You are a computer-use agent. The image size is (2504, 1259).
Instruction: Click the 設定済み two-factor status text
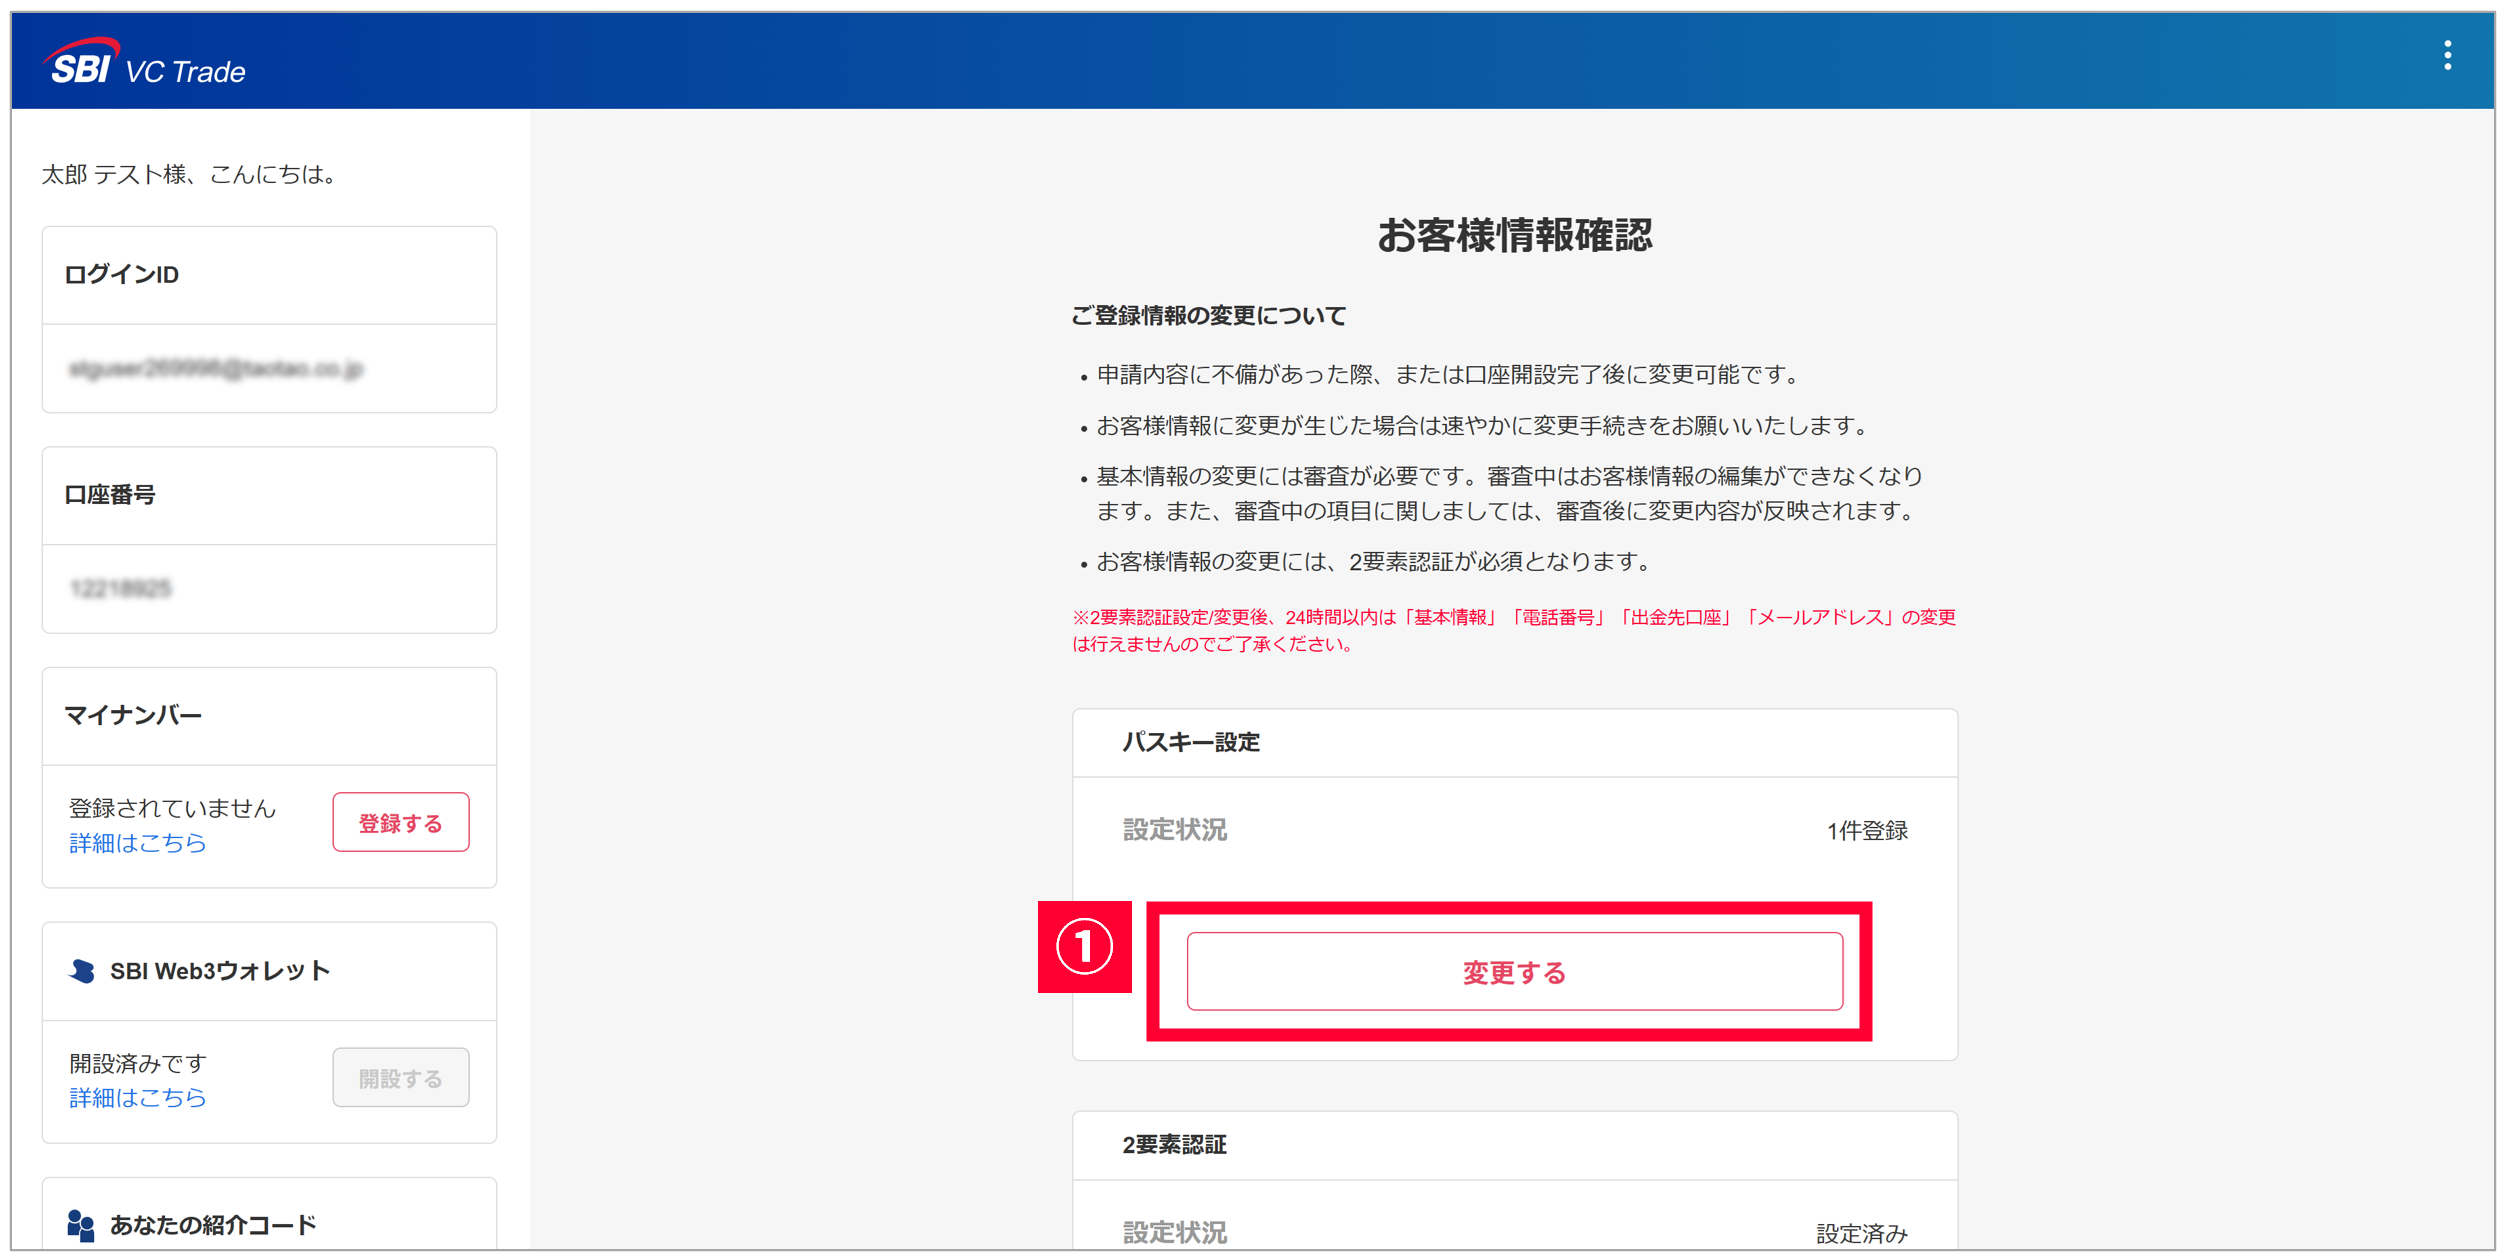click(x=1861, y=1233)
